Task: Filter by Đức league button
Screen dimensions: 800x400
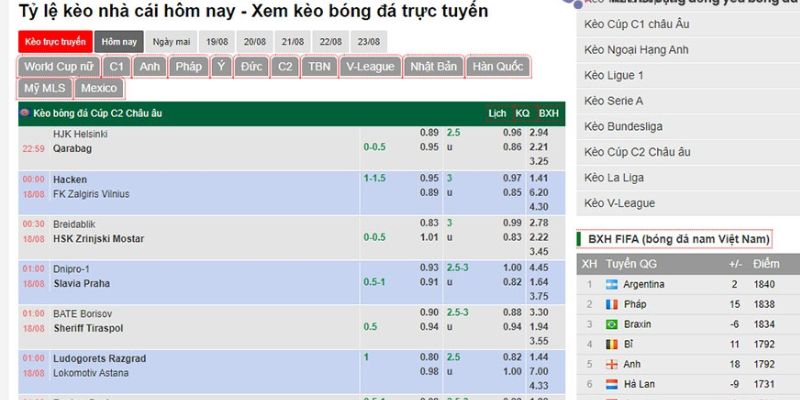Action: tap(252, 67)
